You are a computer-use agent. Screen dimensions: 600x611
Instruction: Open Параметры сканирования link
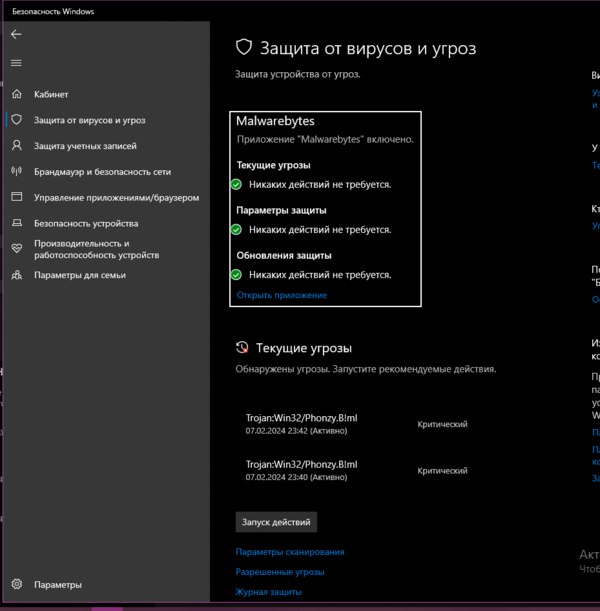coord(290,552)
